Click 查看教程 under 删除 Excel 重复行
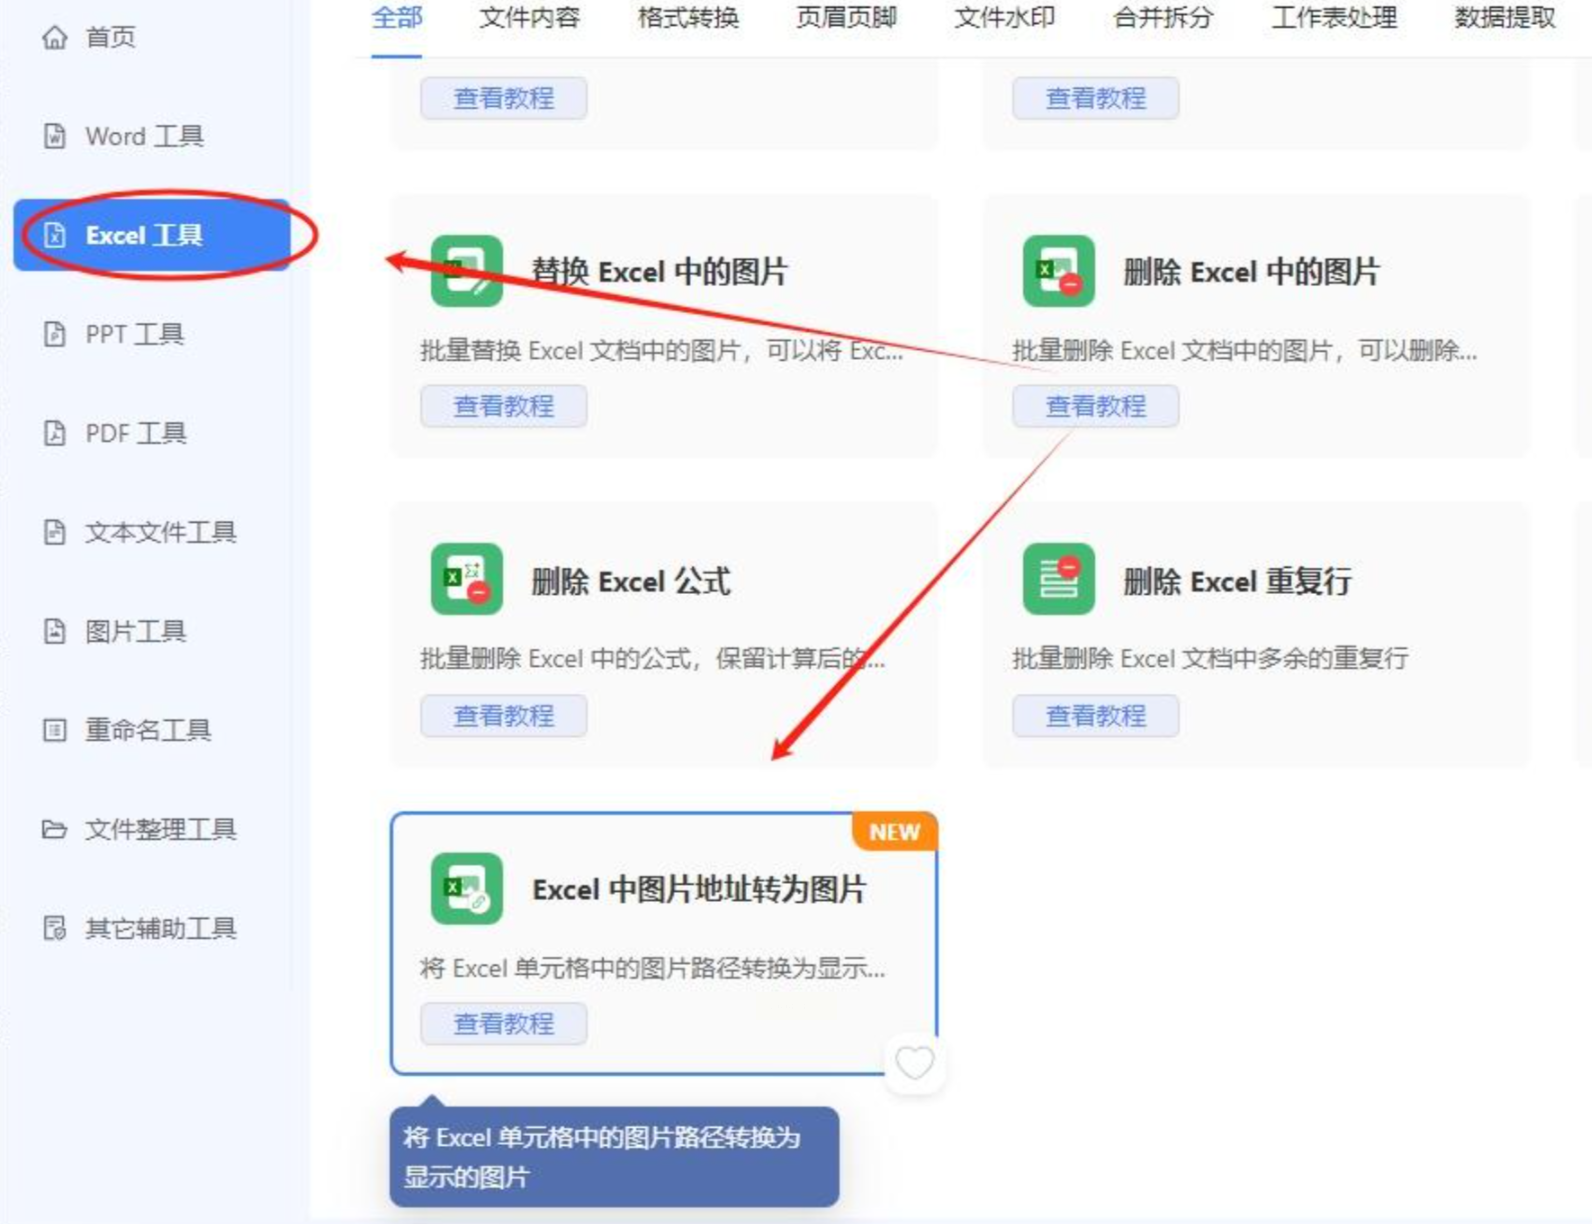The height and width of the screenshot is (1224, 1592). [x=1096, y=716]
